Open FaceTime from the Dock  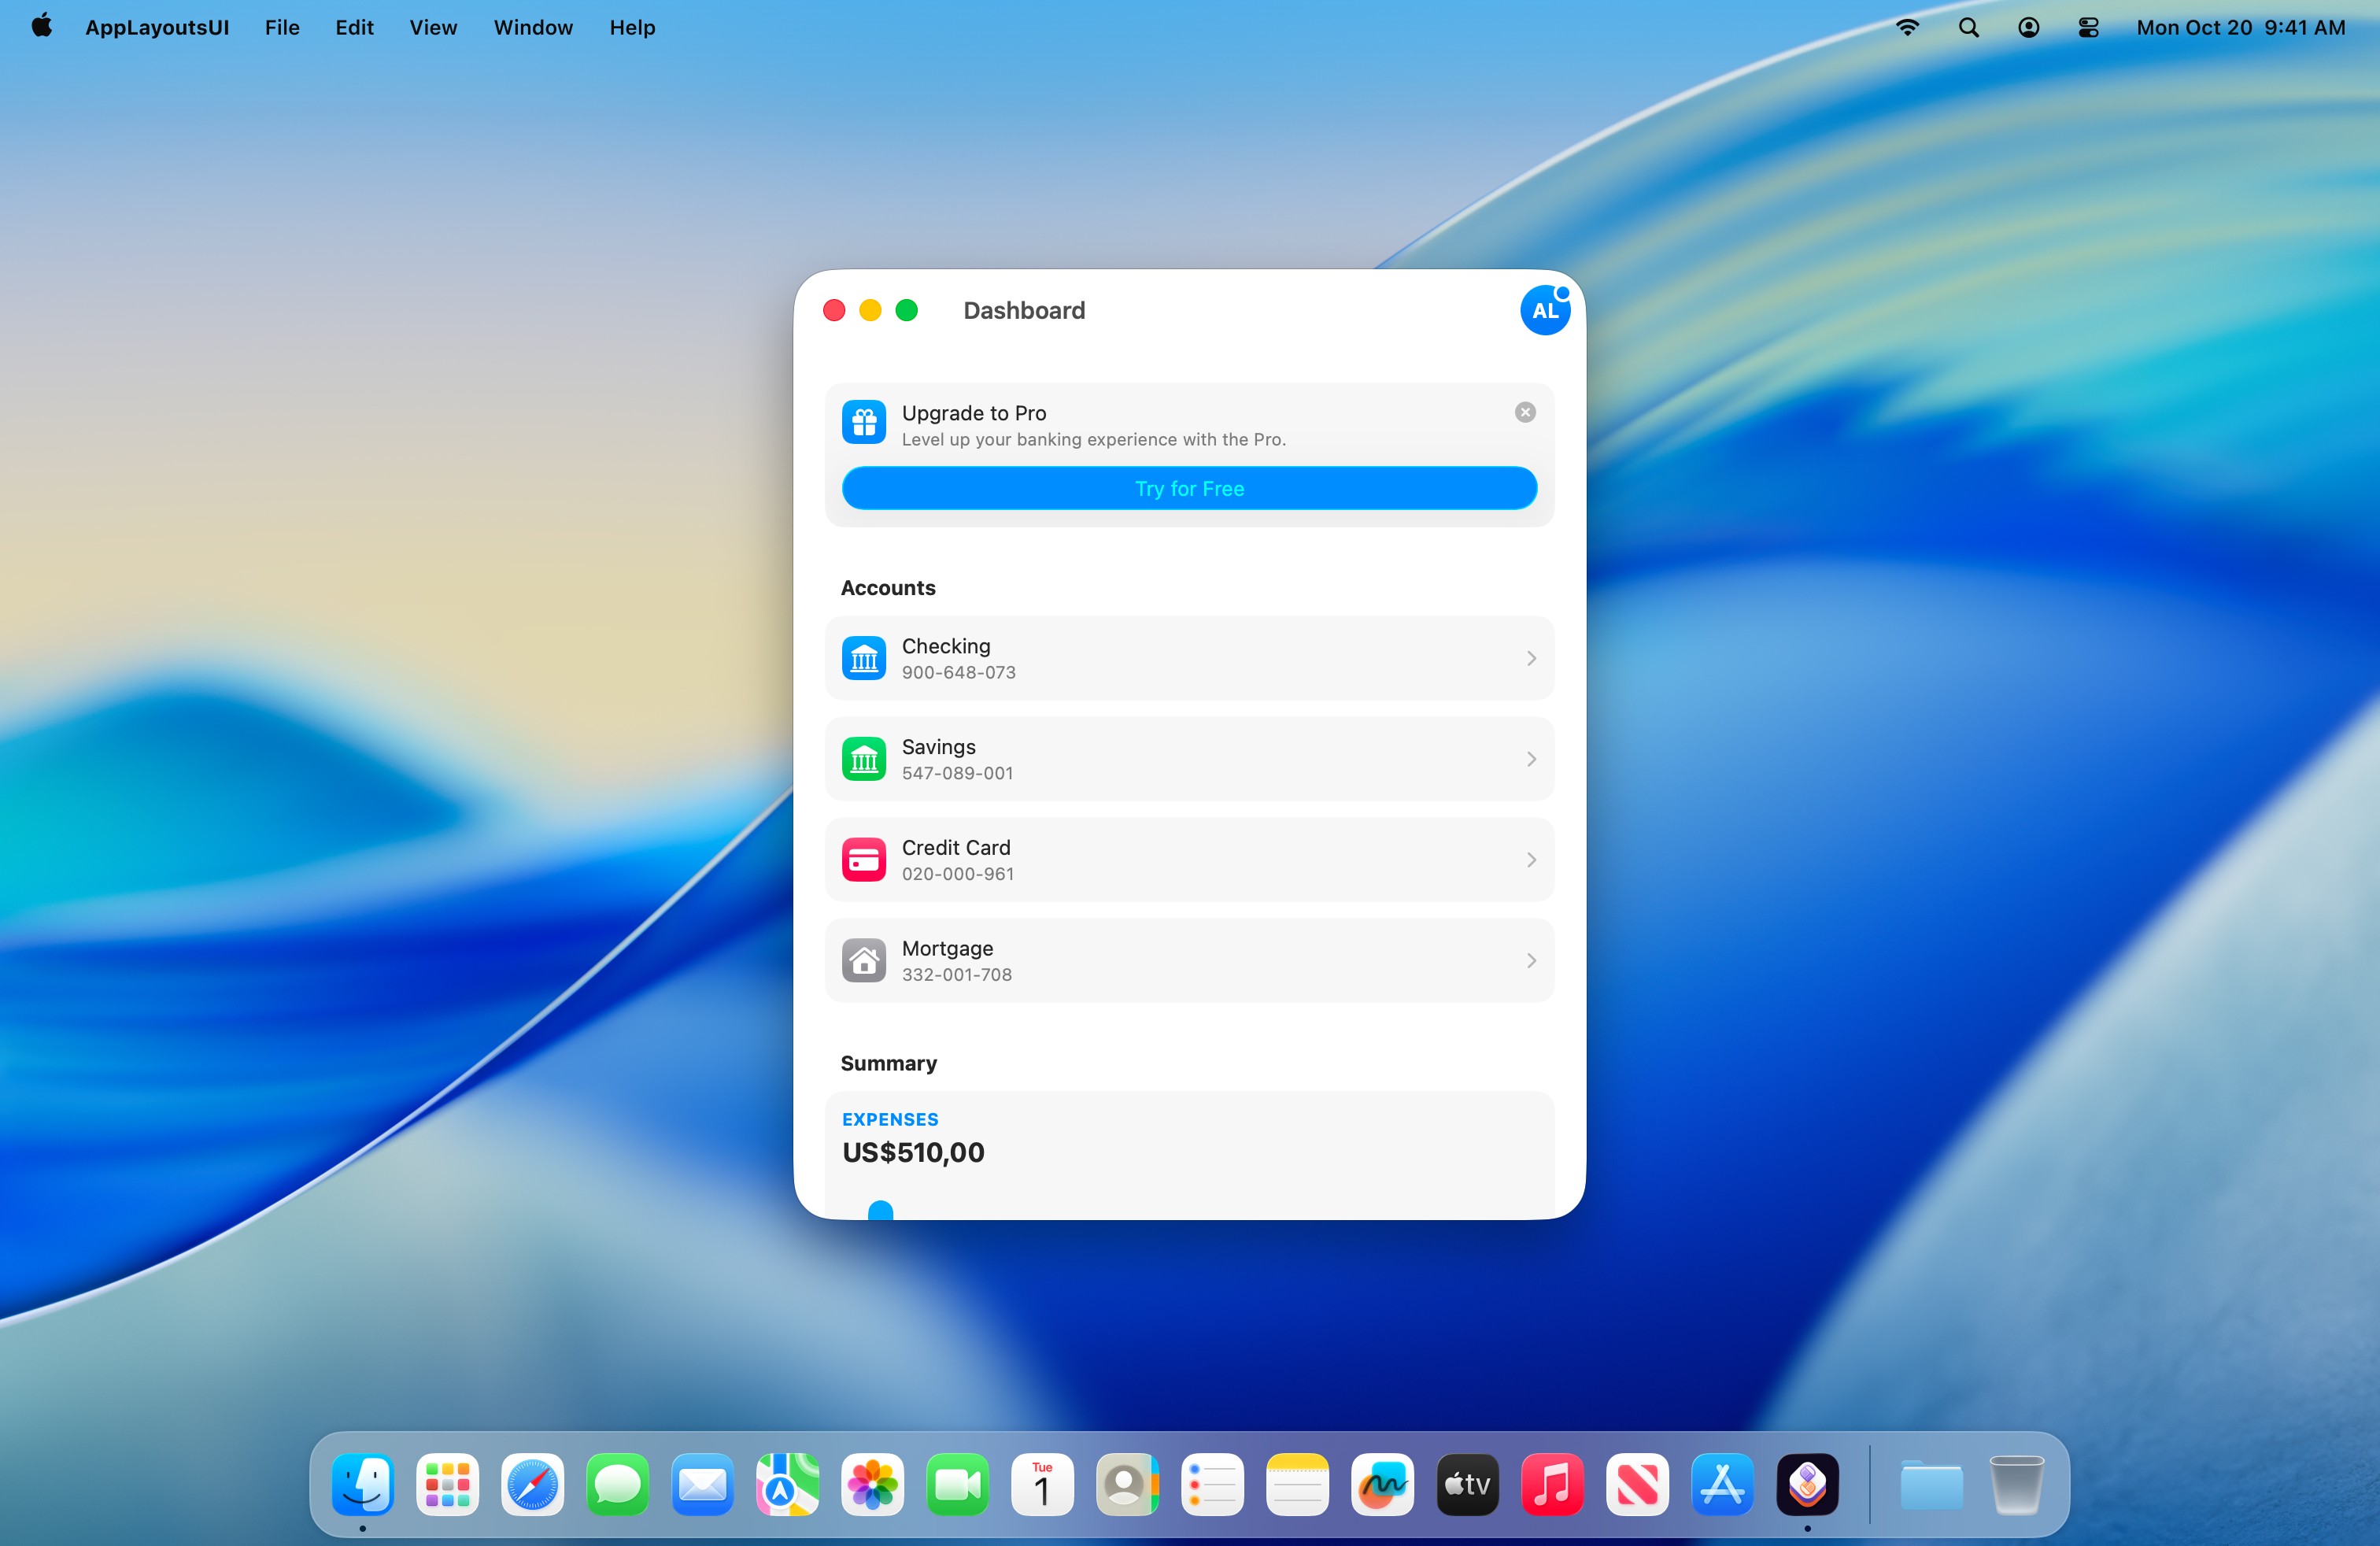(957, 1484)
